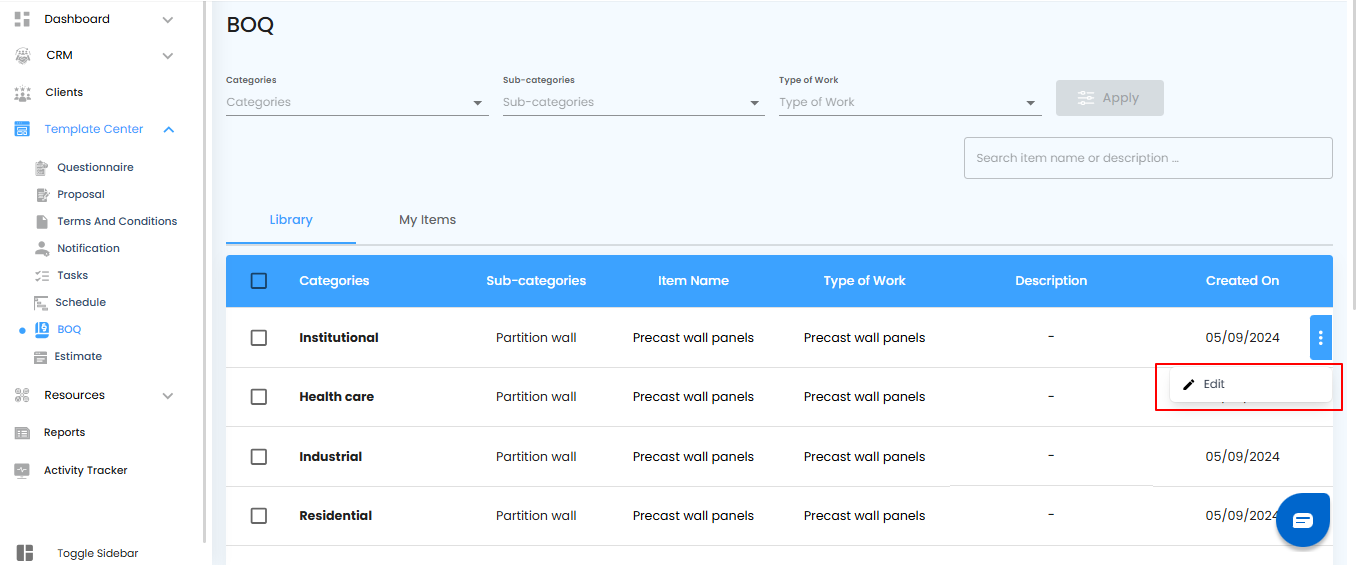Tick the Health care row checkbox

[259, 397]
